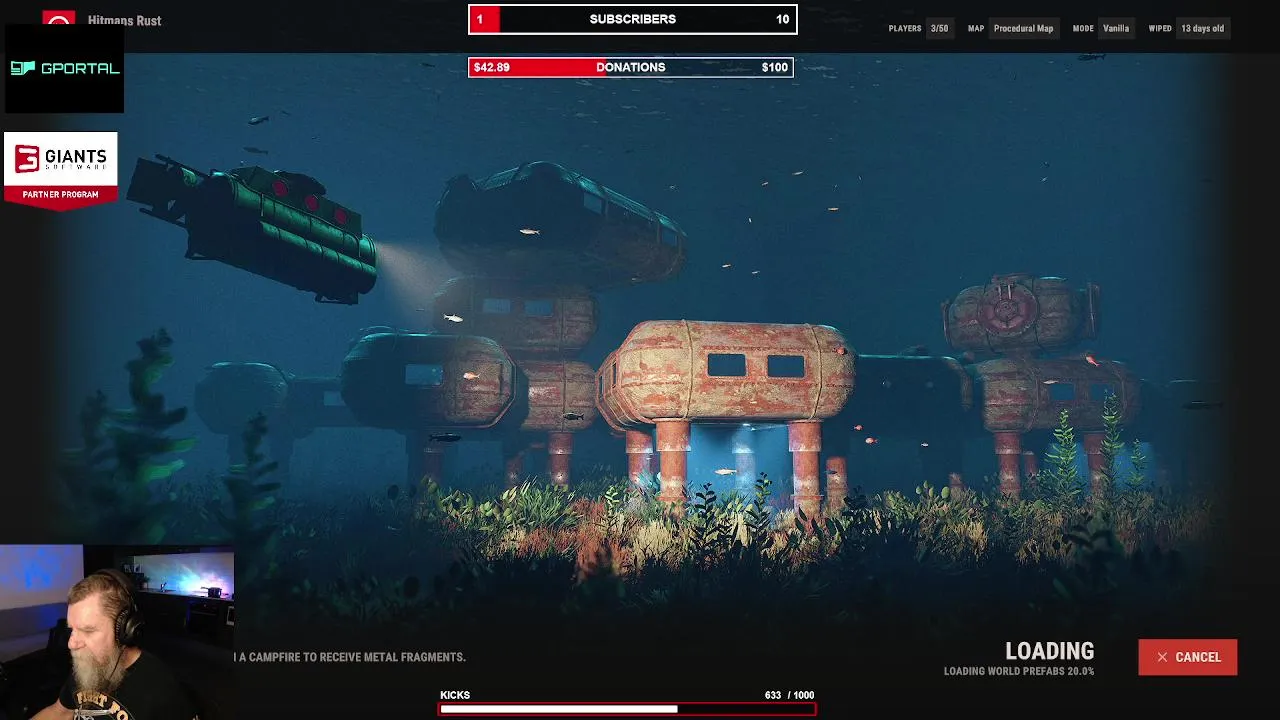Viewport: 1280px width, 720px height.
Task: Click the 633 / 1000 kicks counter
Action: click(789, 695)
